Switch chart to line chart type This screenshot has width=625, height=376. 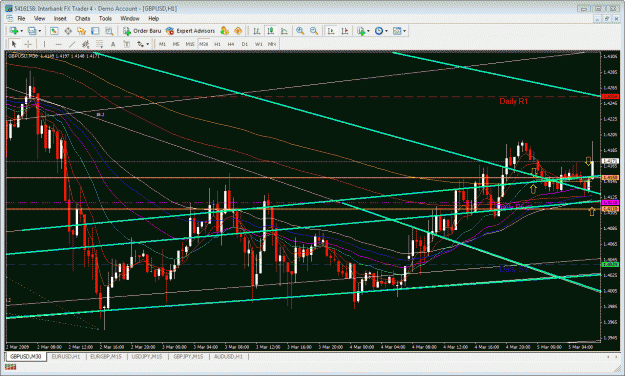284,31
